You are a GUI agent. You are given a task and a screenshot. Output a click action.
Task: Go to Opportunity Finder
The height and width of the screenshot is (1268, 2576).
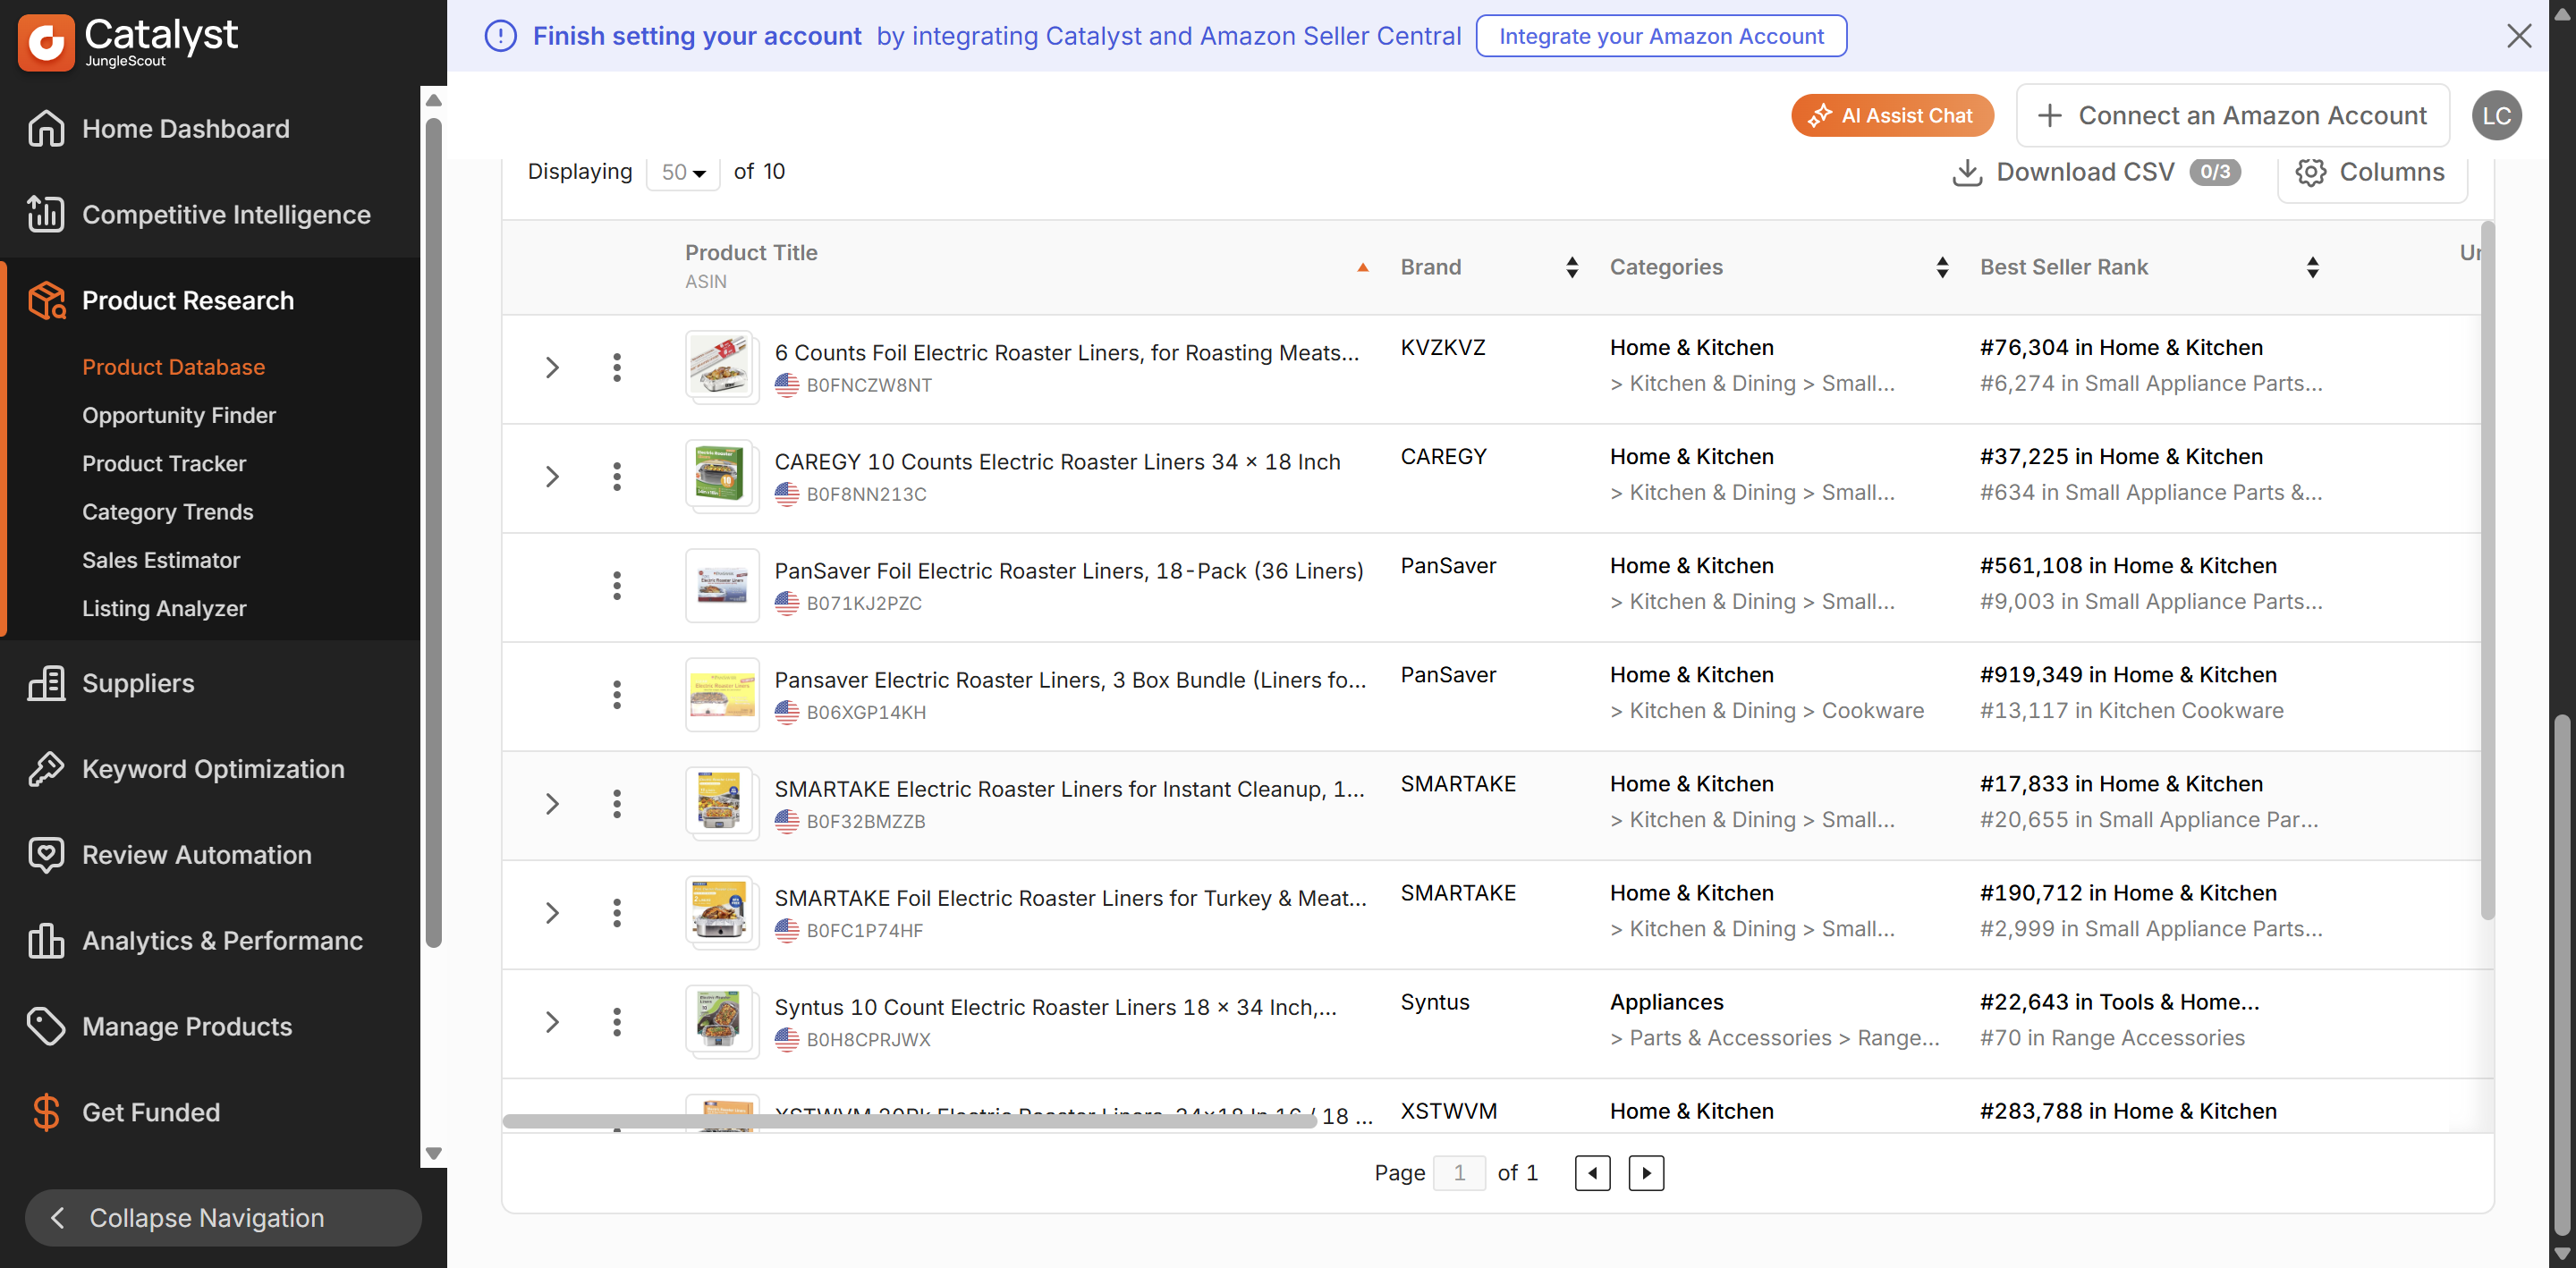179,415
